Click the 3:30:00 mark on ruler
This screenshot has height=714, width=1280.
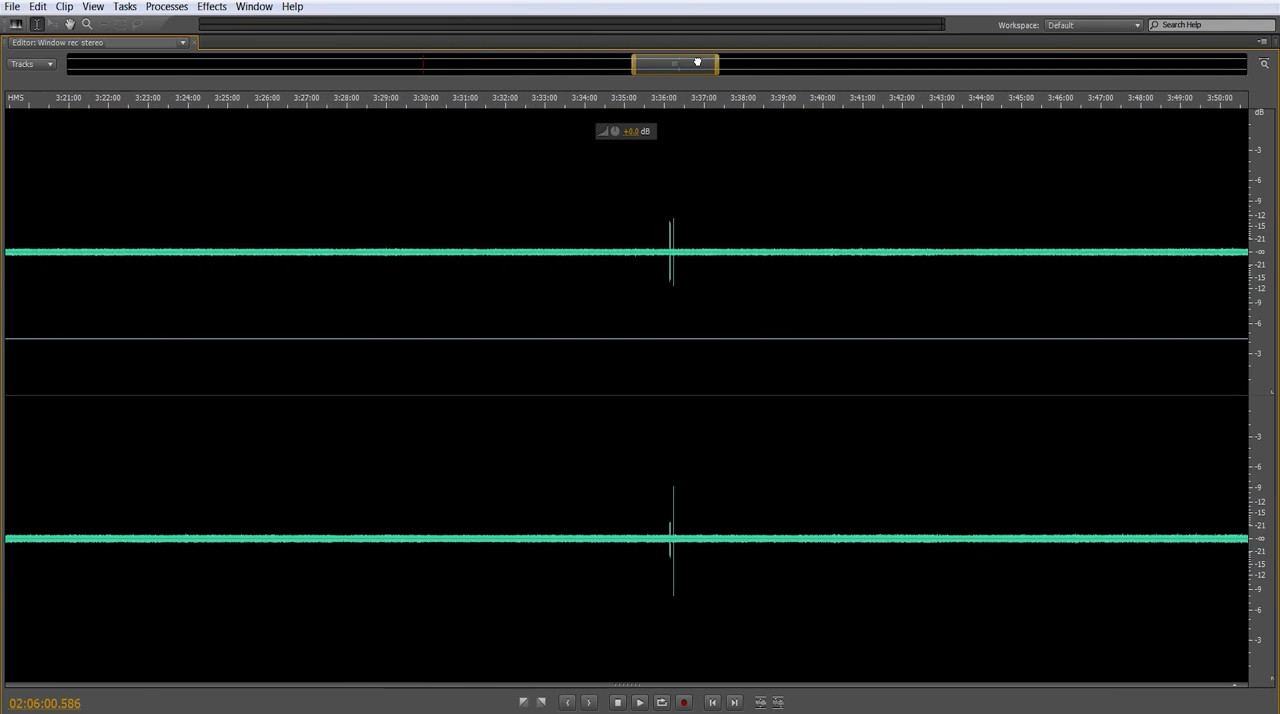(426, 98)
